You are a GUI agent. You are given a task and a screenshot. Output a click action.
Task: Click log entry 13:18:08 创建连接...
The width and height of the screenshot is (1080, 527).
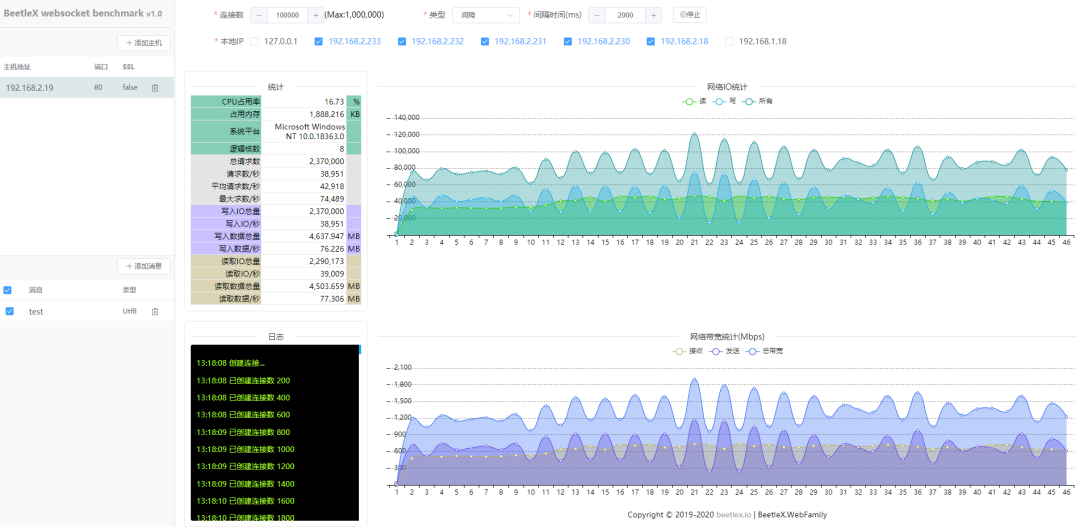[230, 362]
